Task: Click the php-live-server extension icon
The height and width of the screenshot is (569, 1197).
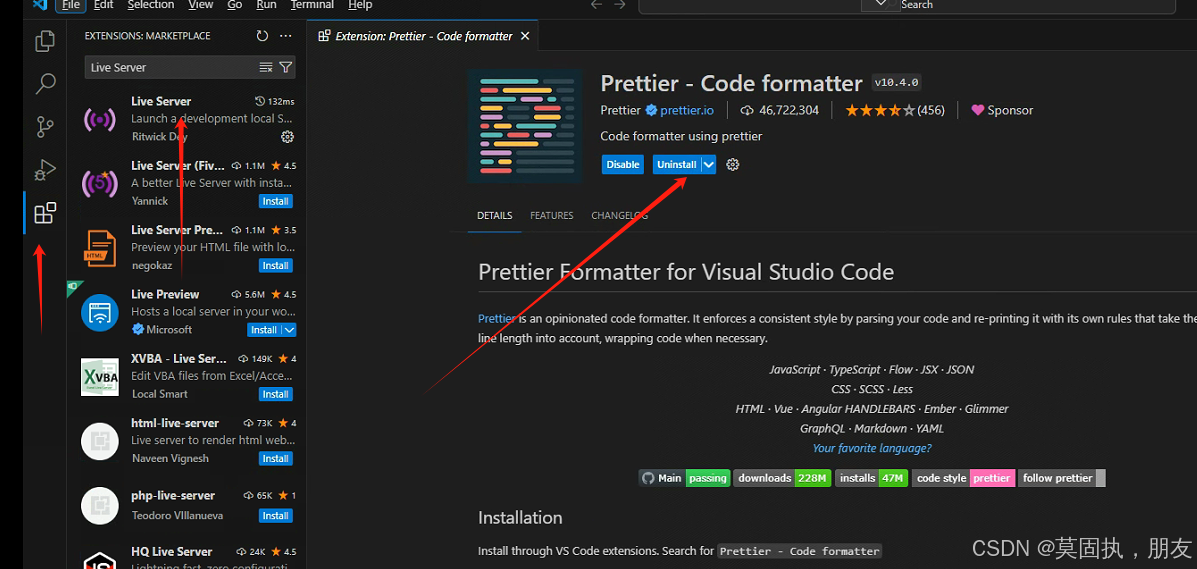Action: click(99, 506)
